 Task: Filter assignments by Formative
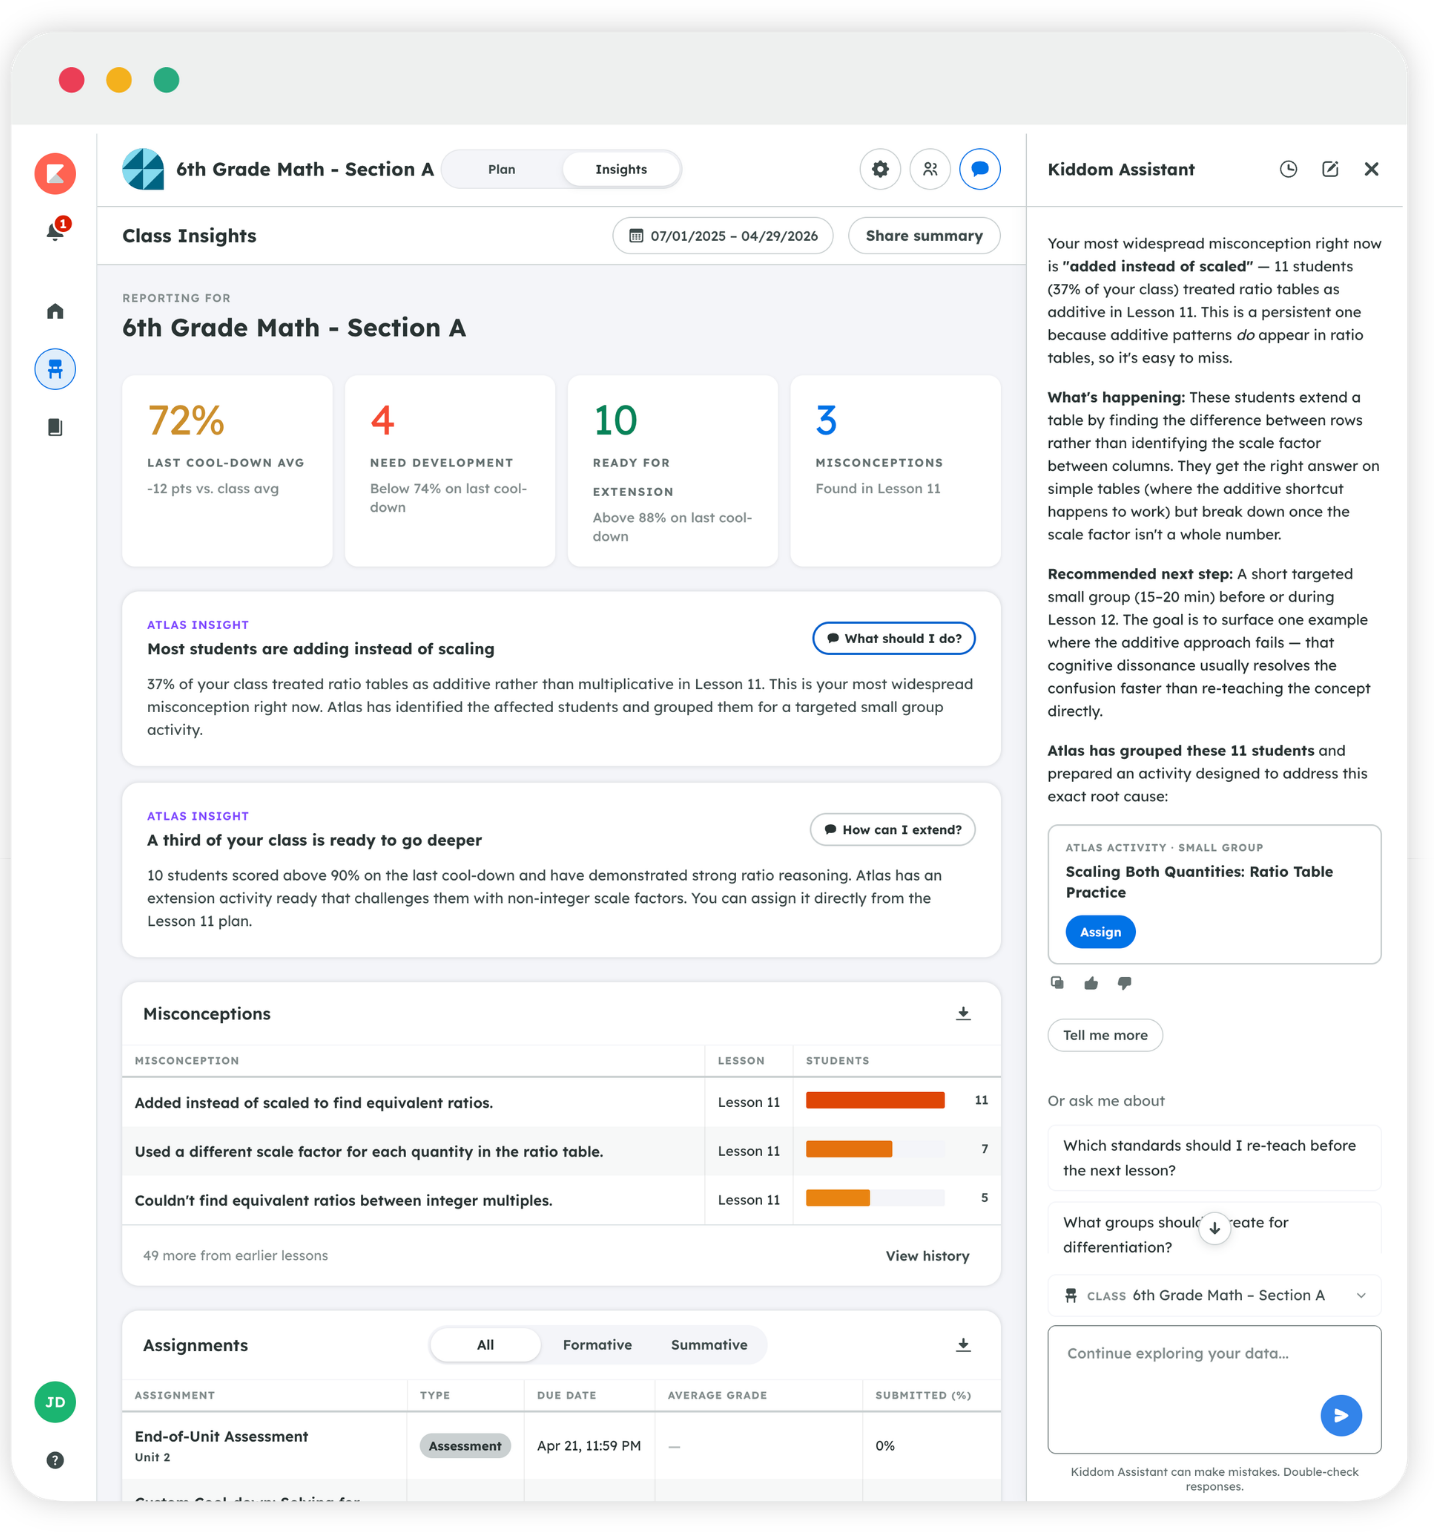pos(597,1345)
